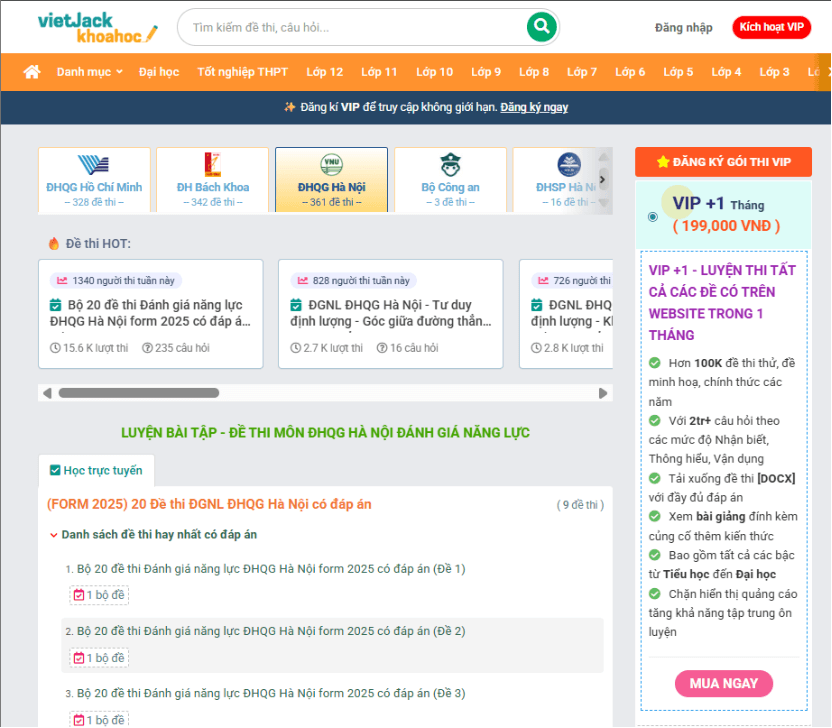Select the VIP +1 Tháng radio option
This screenshot has height=728, width=832.
653,216
